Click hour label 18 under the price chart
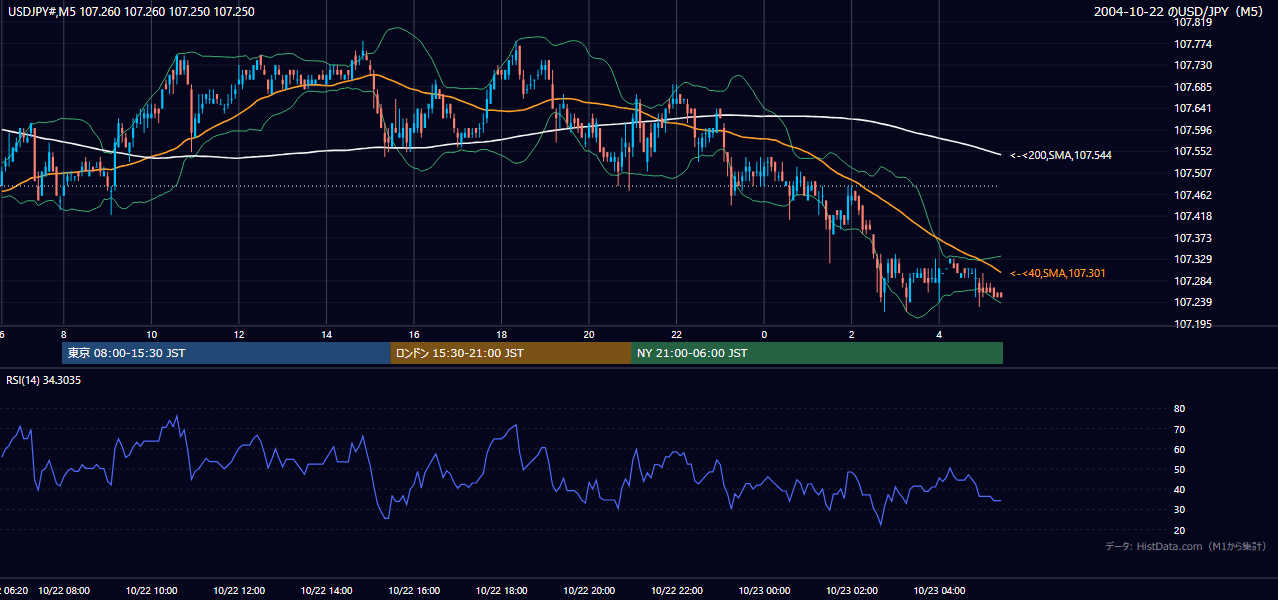The image size is (1278, 600). pyautogui.click(x=502, y=334)
